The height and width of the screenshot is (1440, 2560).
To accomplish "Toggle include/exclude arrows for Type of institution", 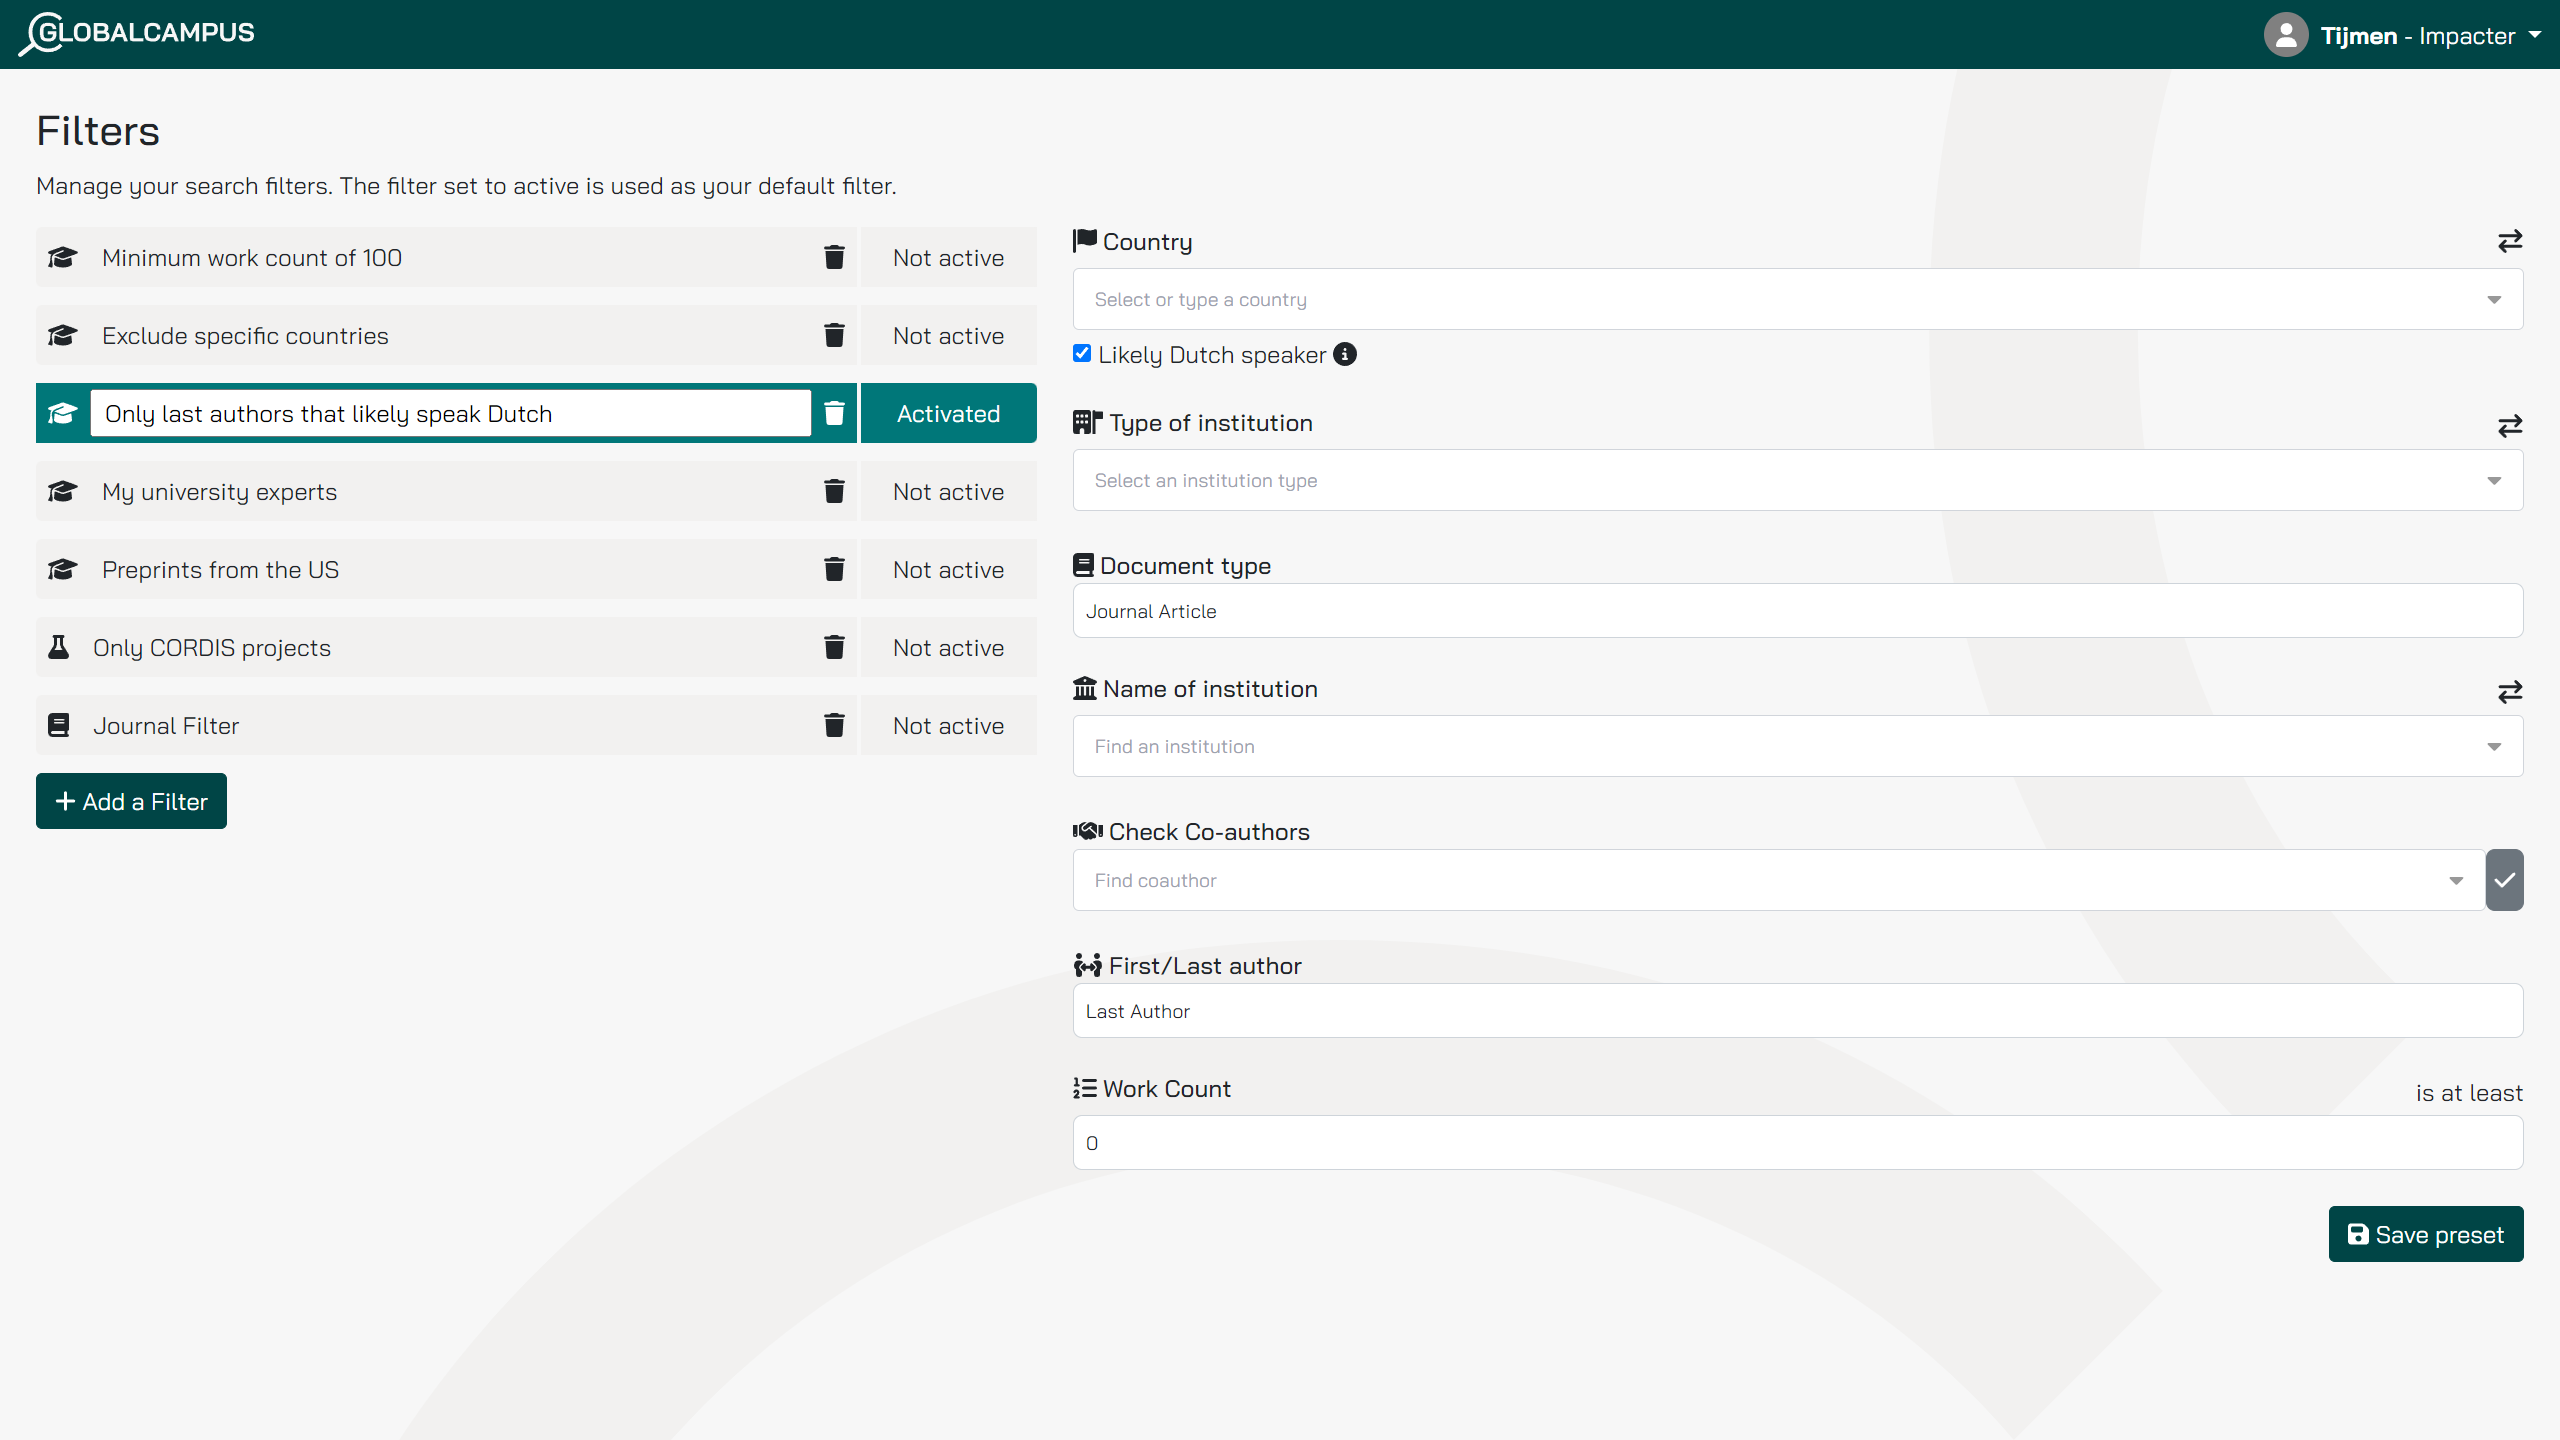I will coord(2509,426).
